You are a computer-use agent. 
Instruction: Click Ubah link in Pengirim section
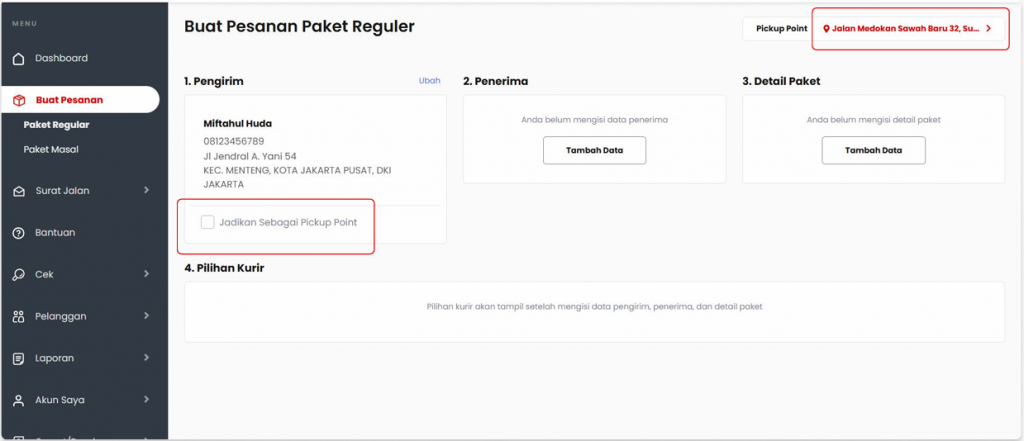[x=429, y=81]
